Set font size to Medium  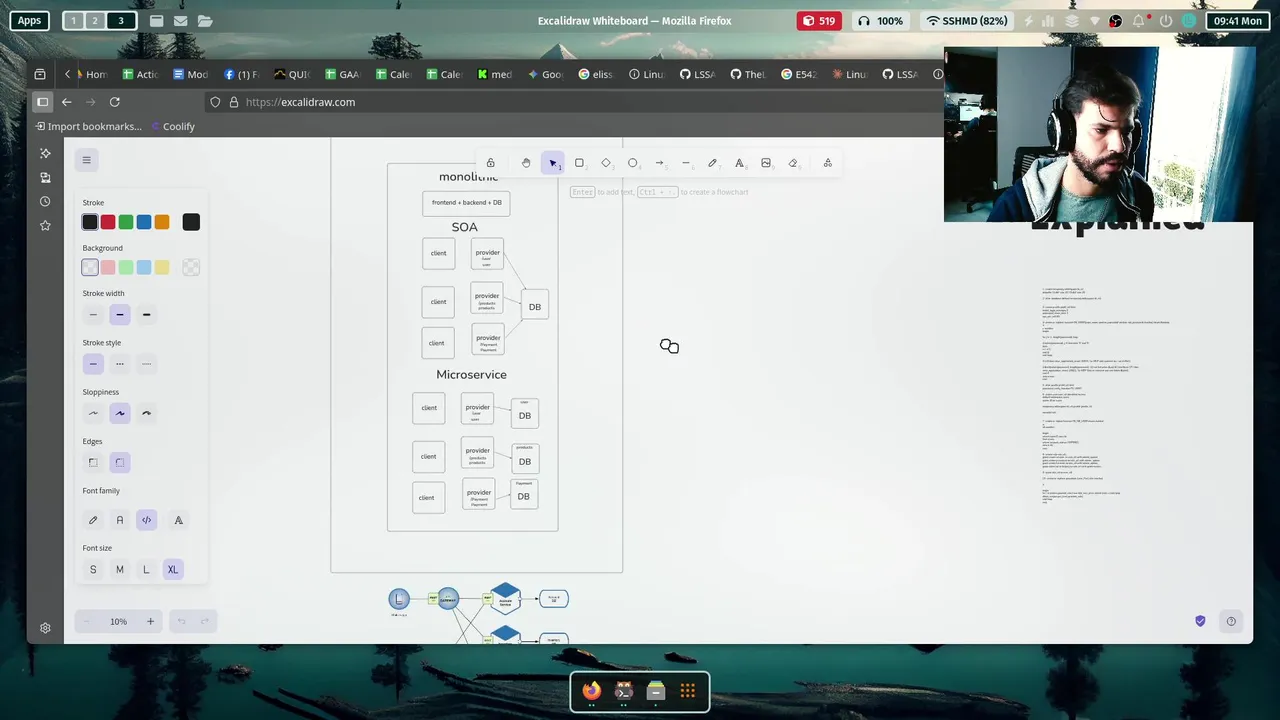point(120,570)
